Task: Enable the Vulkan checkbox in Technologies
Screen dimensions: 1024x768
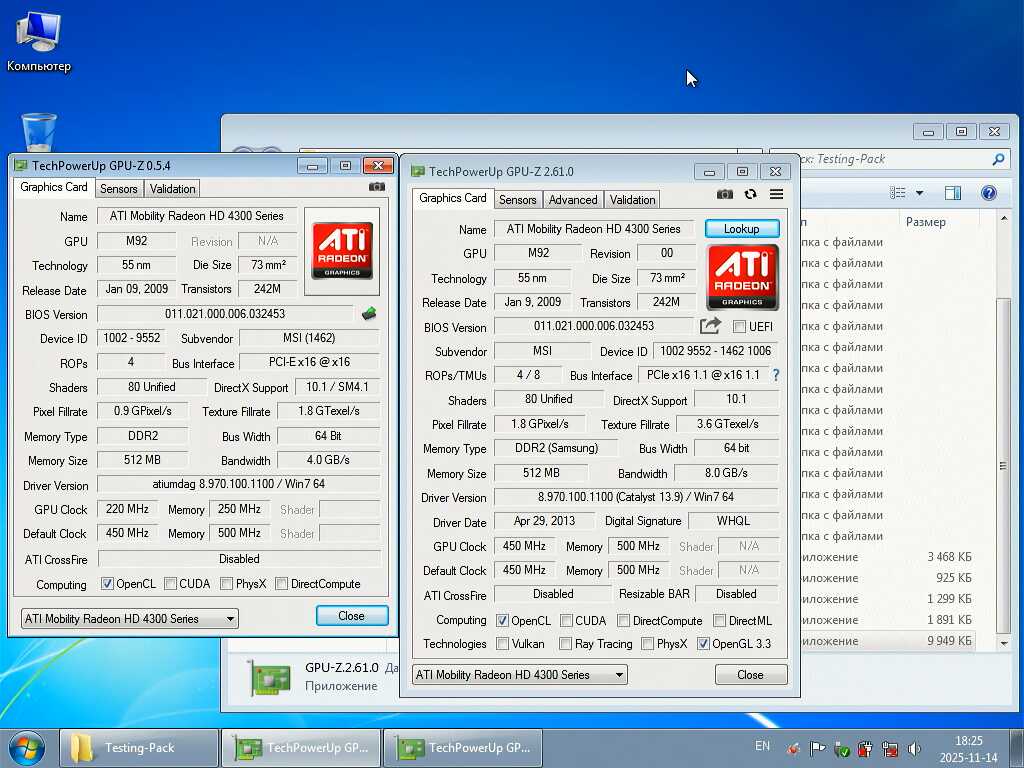Action: pos(503,644)
